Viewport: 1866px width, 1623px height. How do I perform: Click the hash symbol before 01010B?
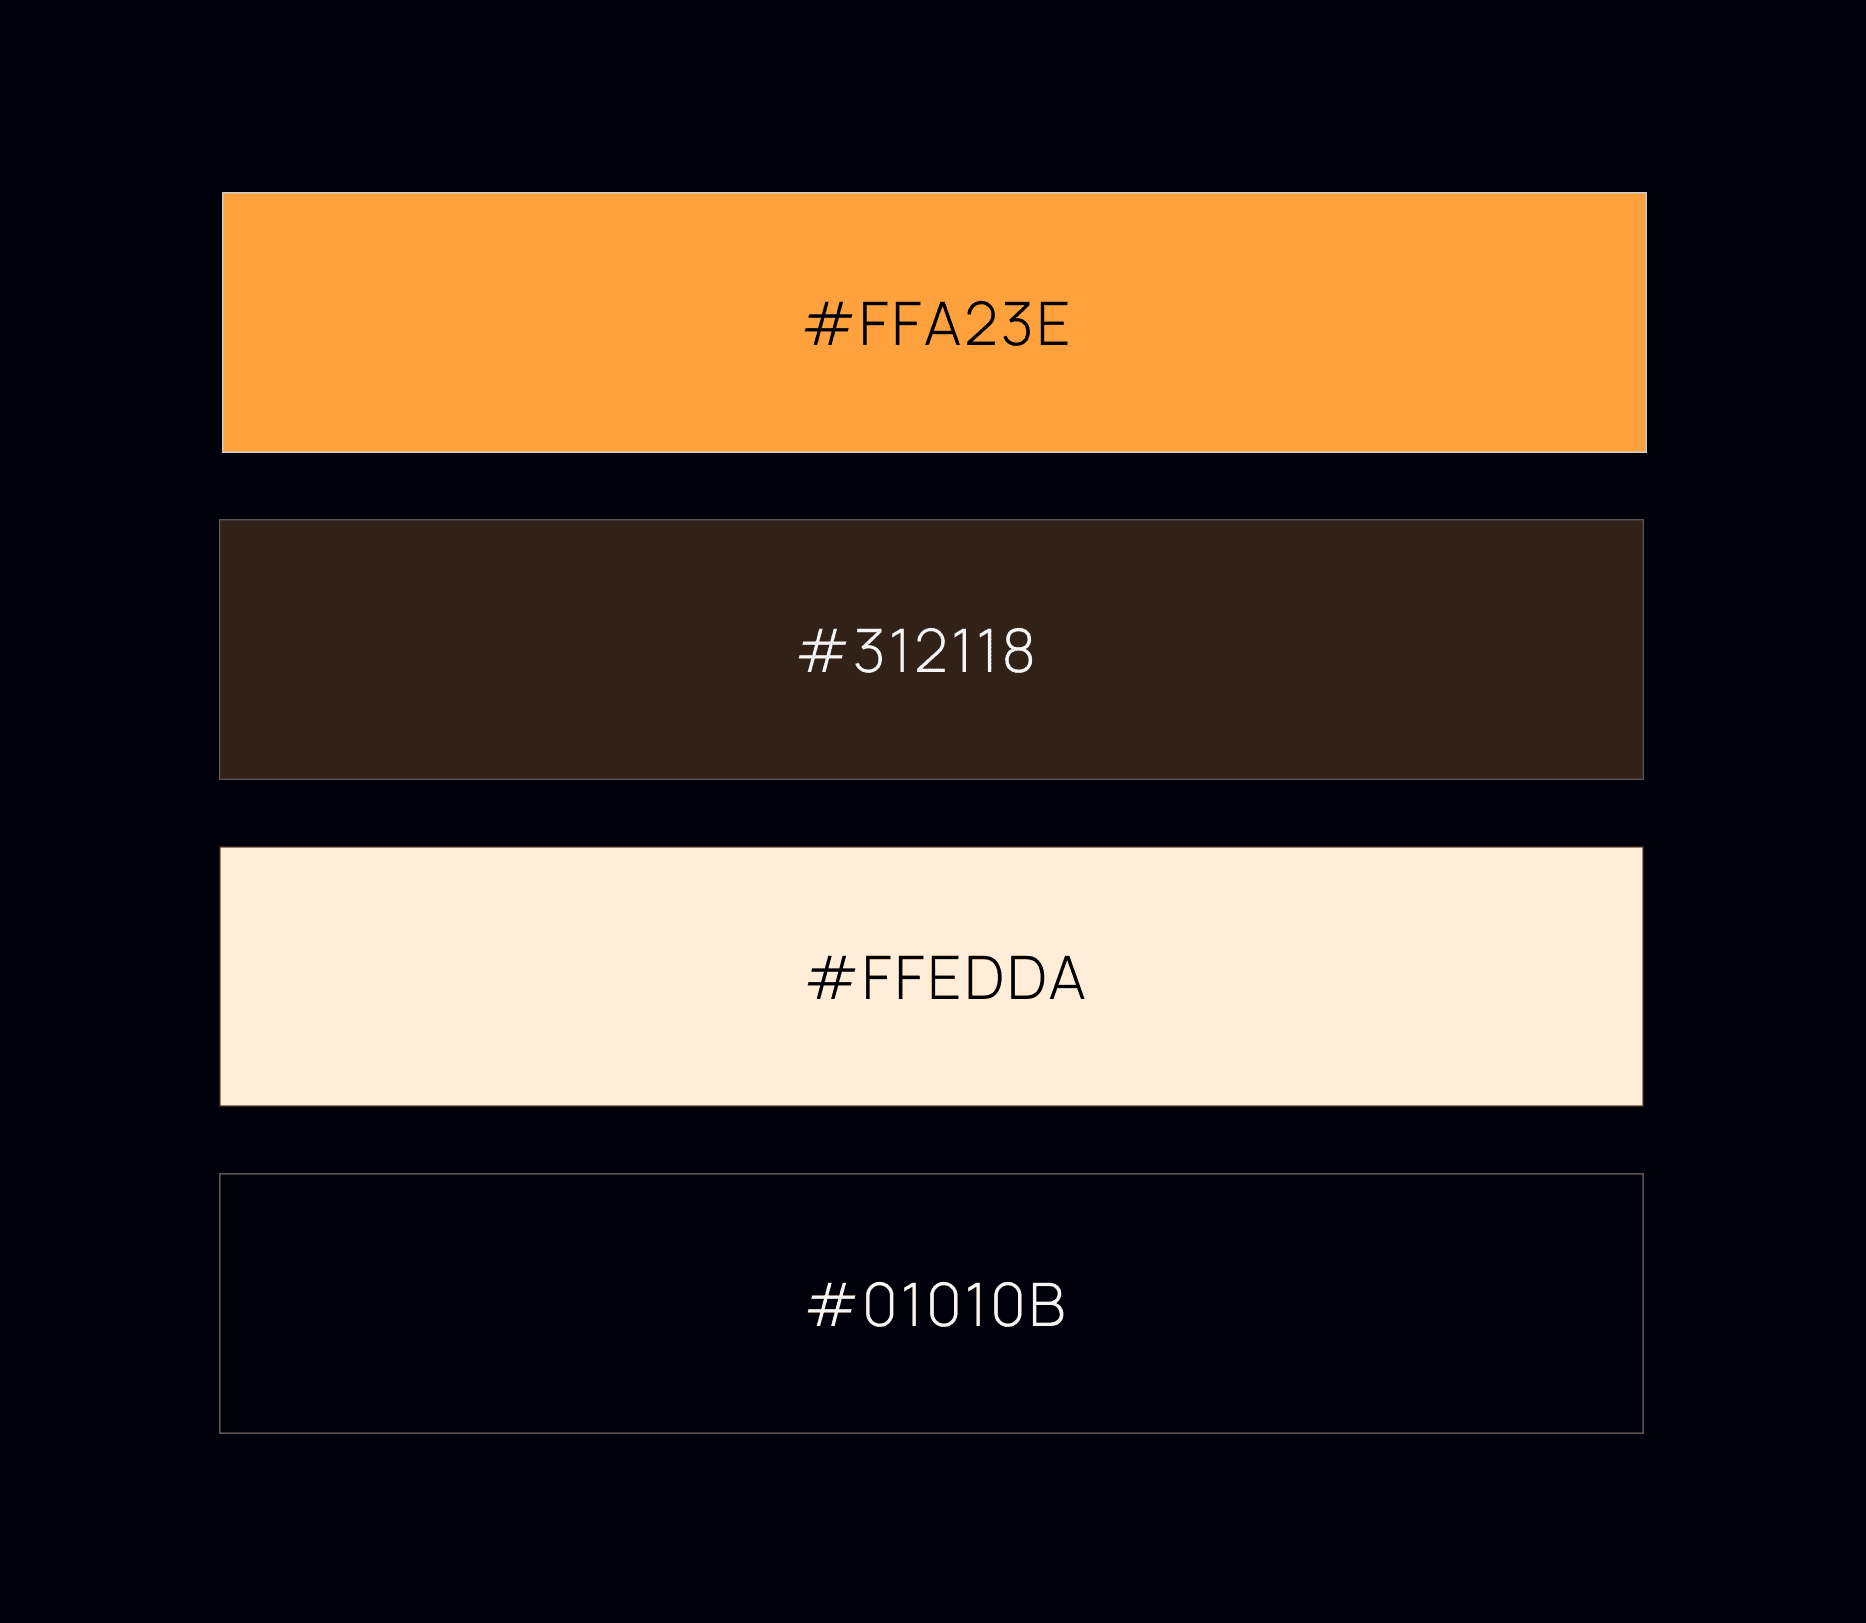[x=831, y=1305]
